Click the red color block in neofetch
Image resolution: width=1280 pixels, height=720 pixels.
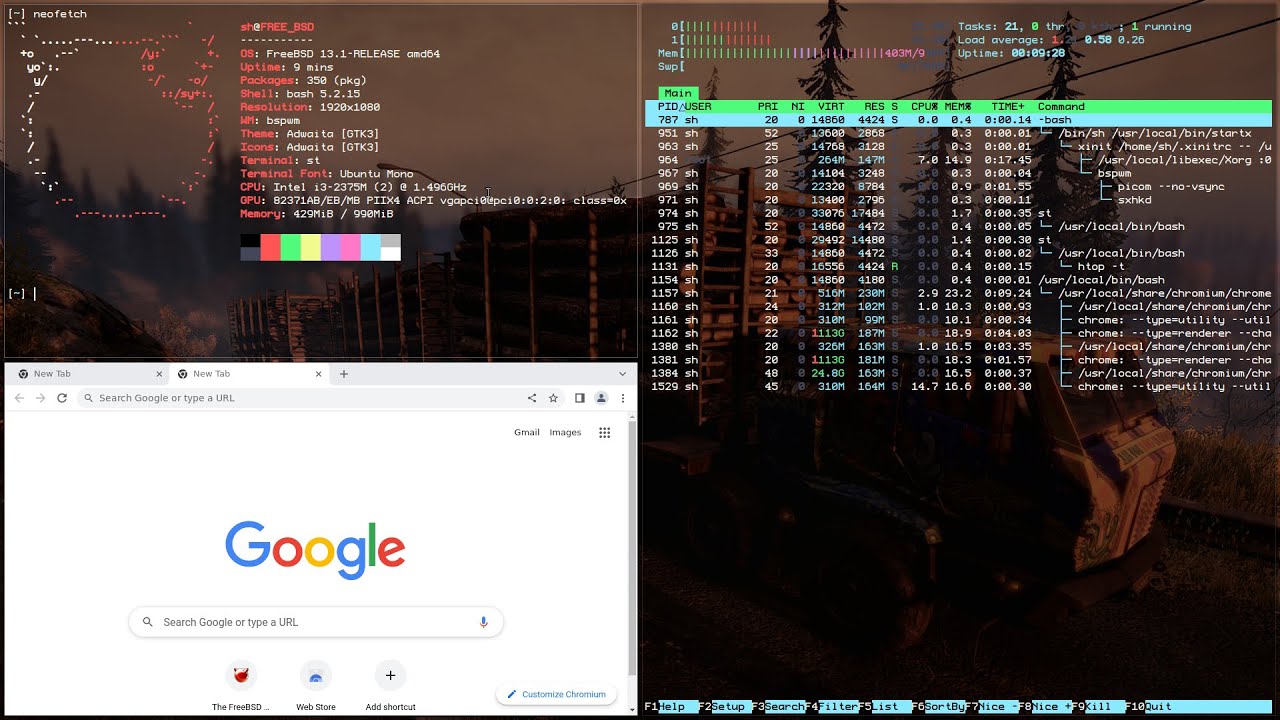(270, 248)
